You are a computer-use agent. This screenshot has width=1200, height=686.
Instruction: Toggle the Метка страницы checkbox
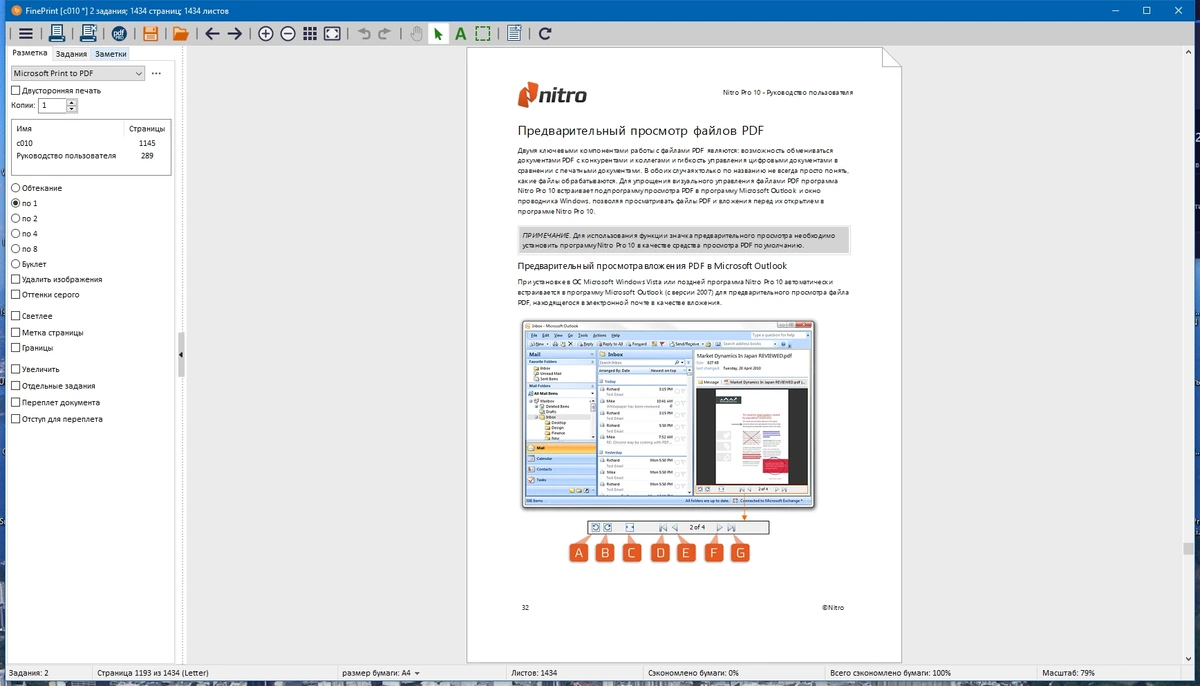point(15,332)
